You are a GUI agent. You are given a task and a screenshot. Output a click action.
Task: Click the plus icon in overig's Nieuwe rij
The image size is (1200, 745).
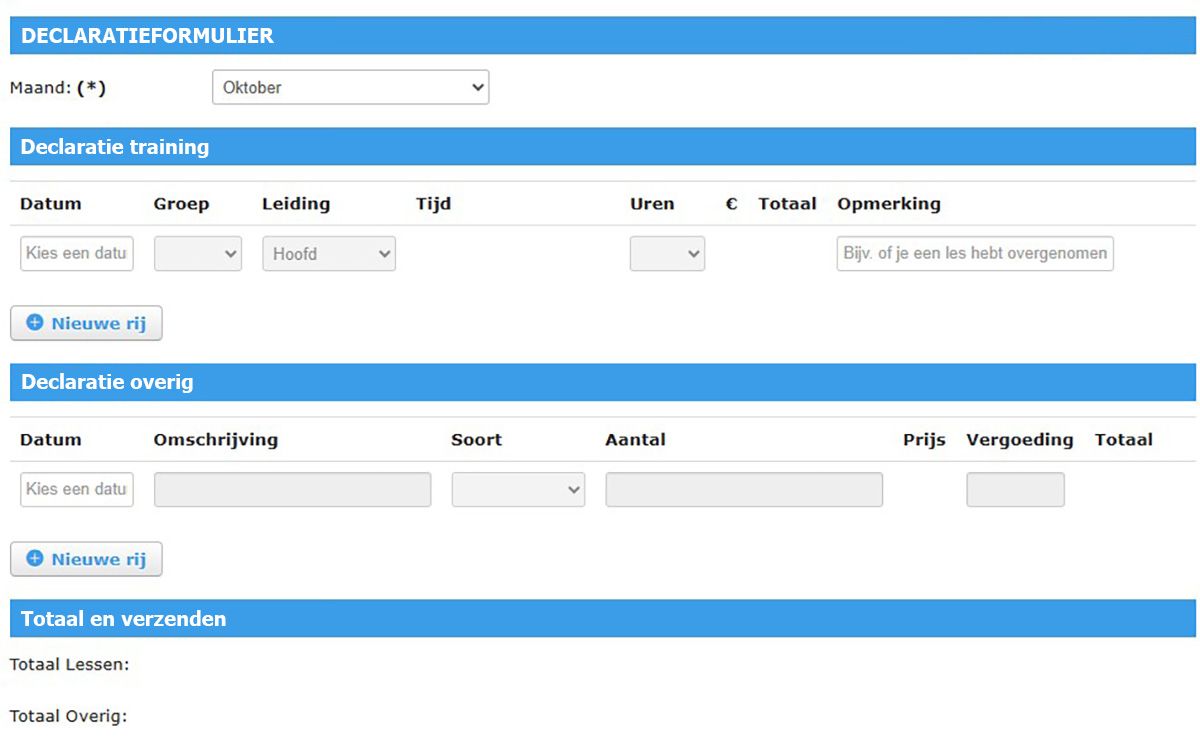[35, 559]
